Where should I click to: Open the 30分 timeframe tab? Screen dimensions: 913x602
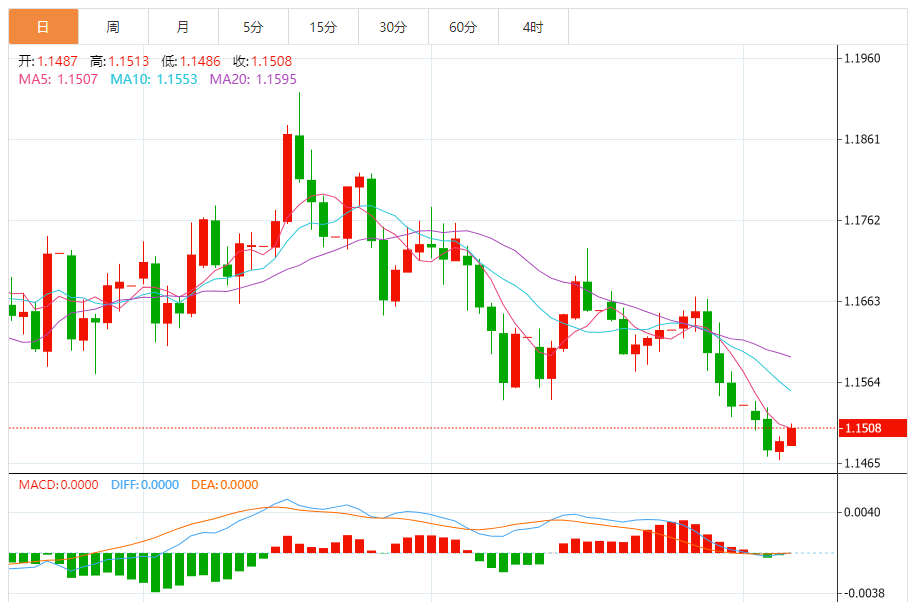tap(393, 27)
